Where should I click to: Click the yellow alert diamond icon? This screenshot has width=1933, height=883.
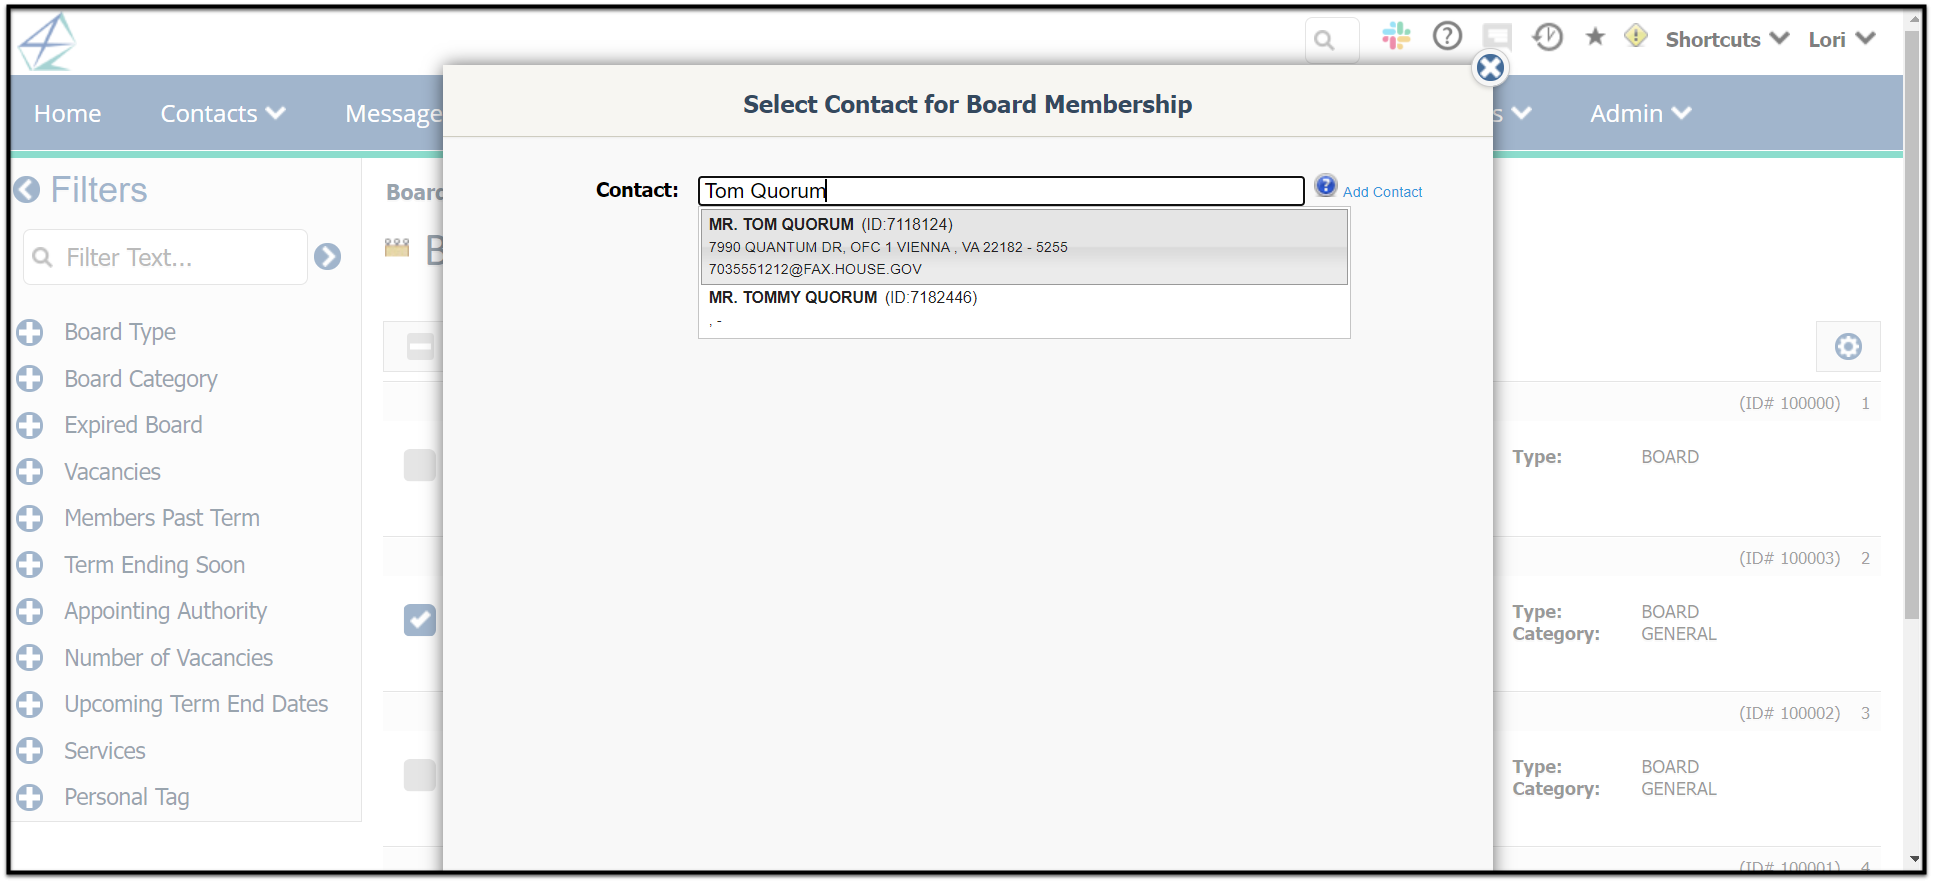[x=1636, y=36]
